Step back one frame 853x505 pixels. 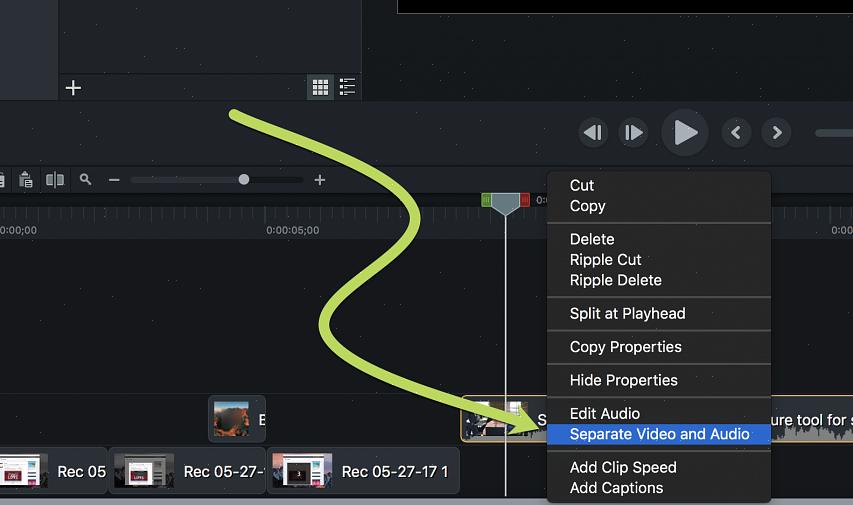[x=593, y=132]
